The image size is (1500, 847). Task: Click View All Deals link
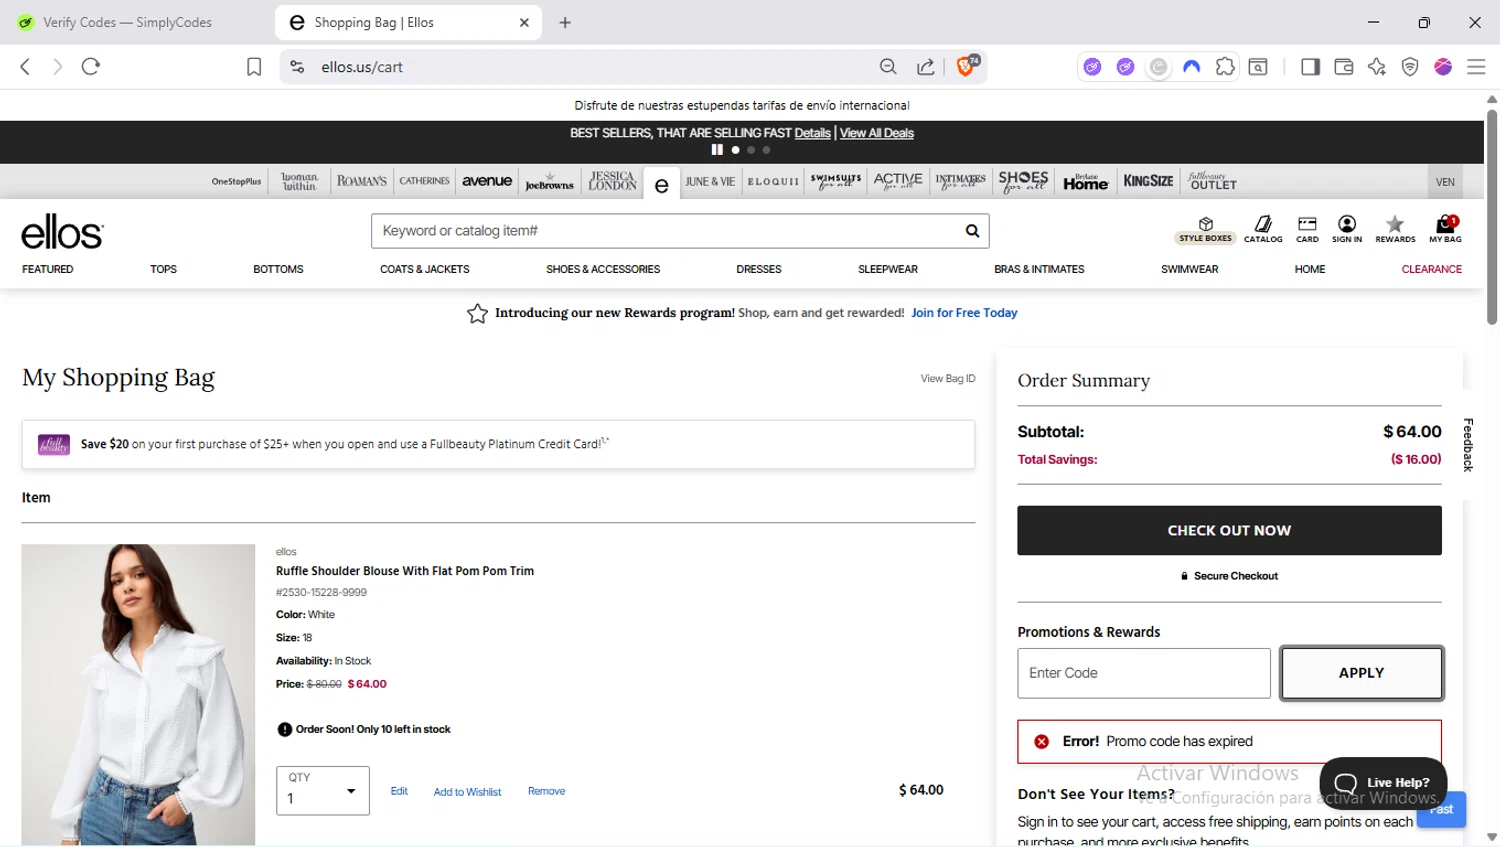tap(877, 133)
